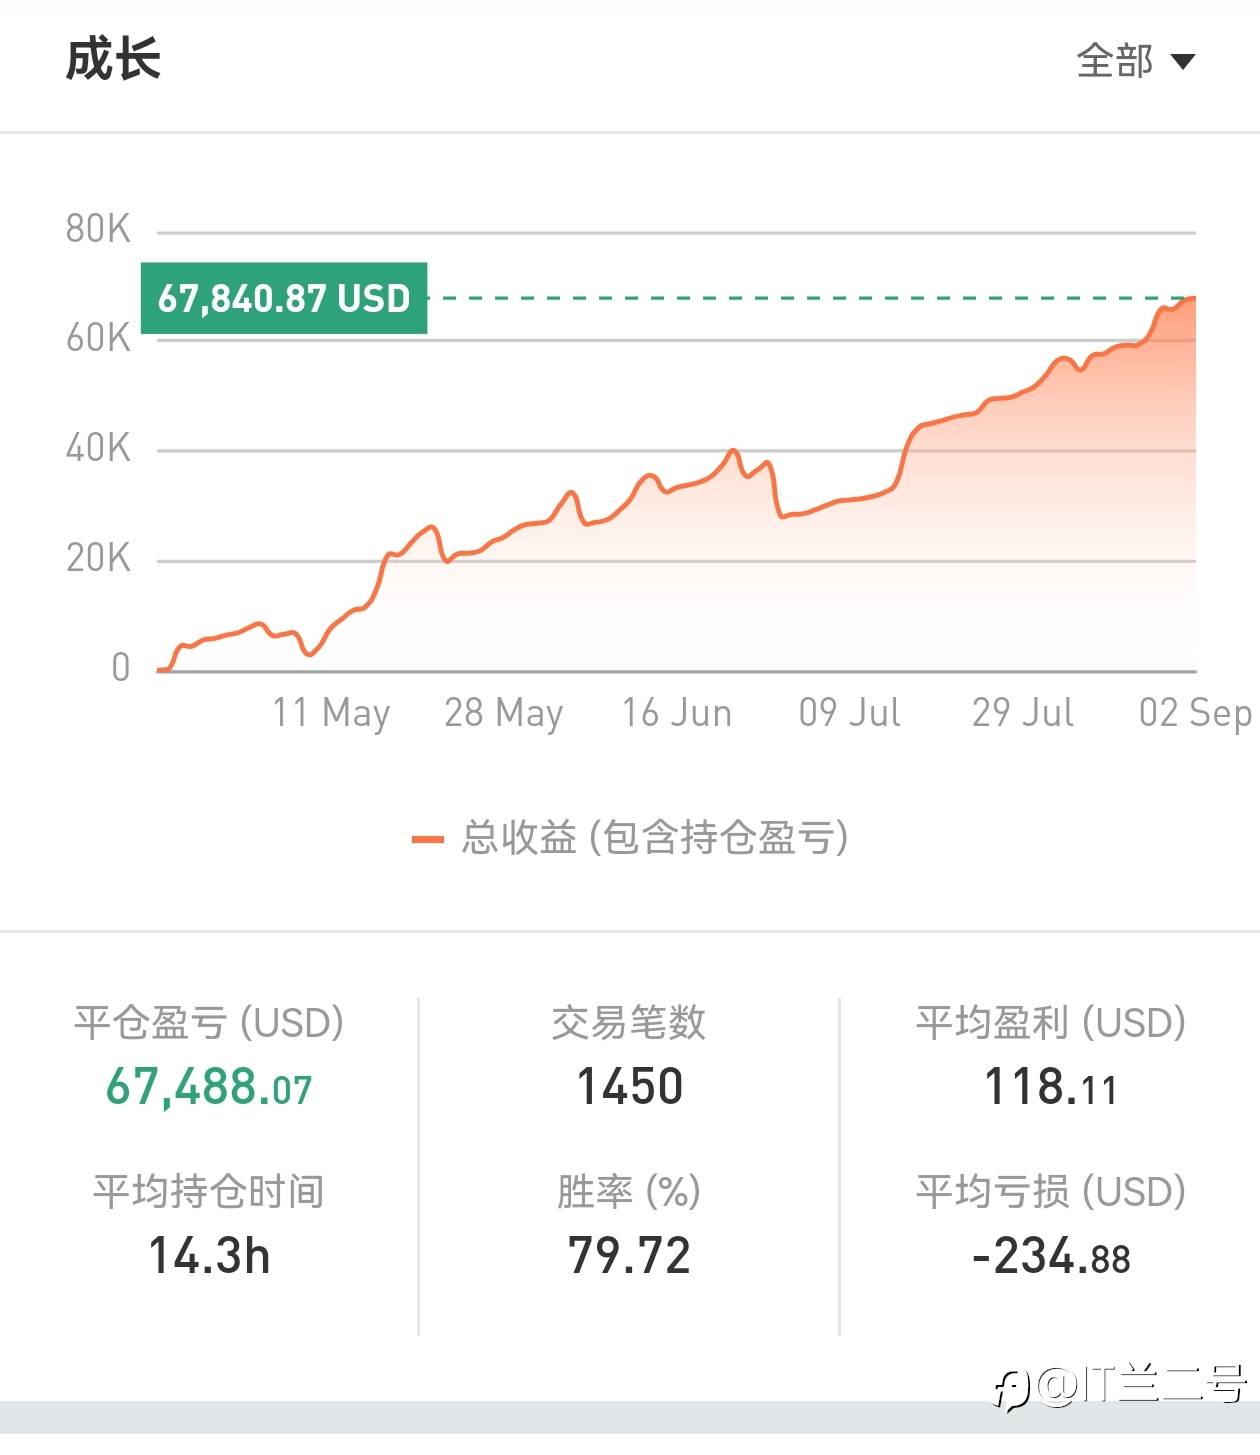Viewport: 1260px width, 1455px height.
Task: Click the 胜率 value 79.72
Action: [x=630, y=1256]
